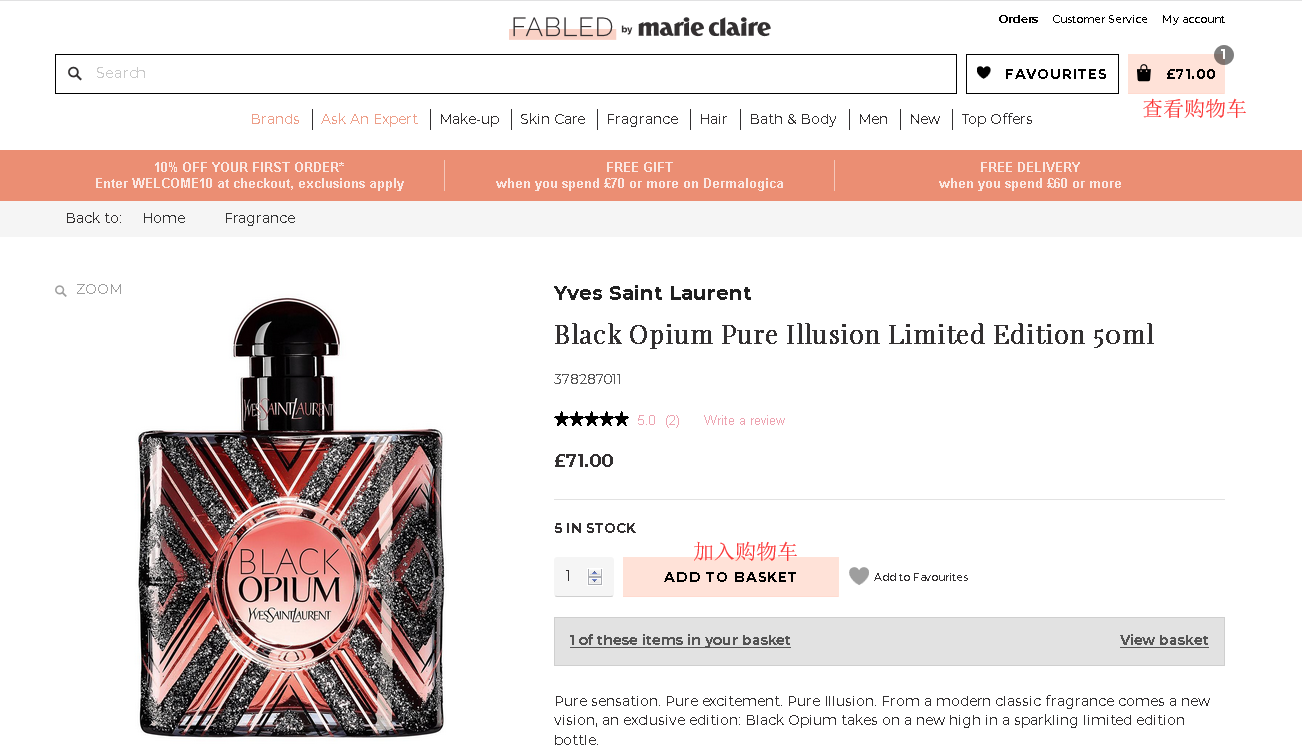This screenshot has height=746, width=1302.
Task: Decrease quantity with the down arrow
Action: (x=595, y=581)
